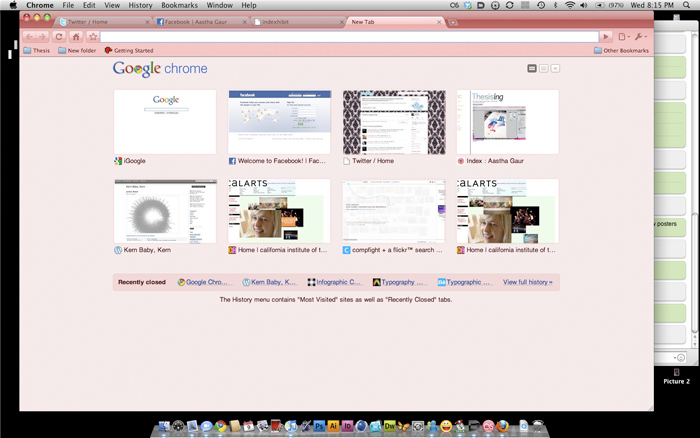Switch to the Indexhibit tab

(298, 22)
